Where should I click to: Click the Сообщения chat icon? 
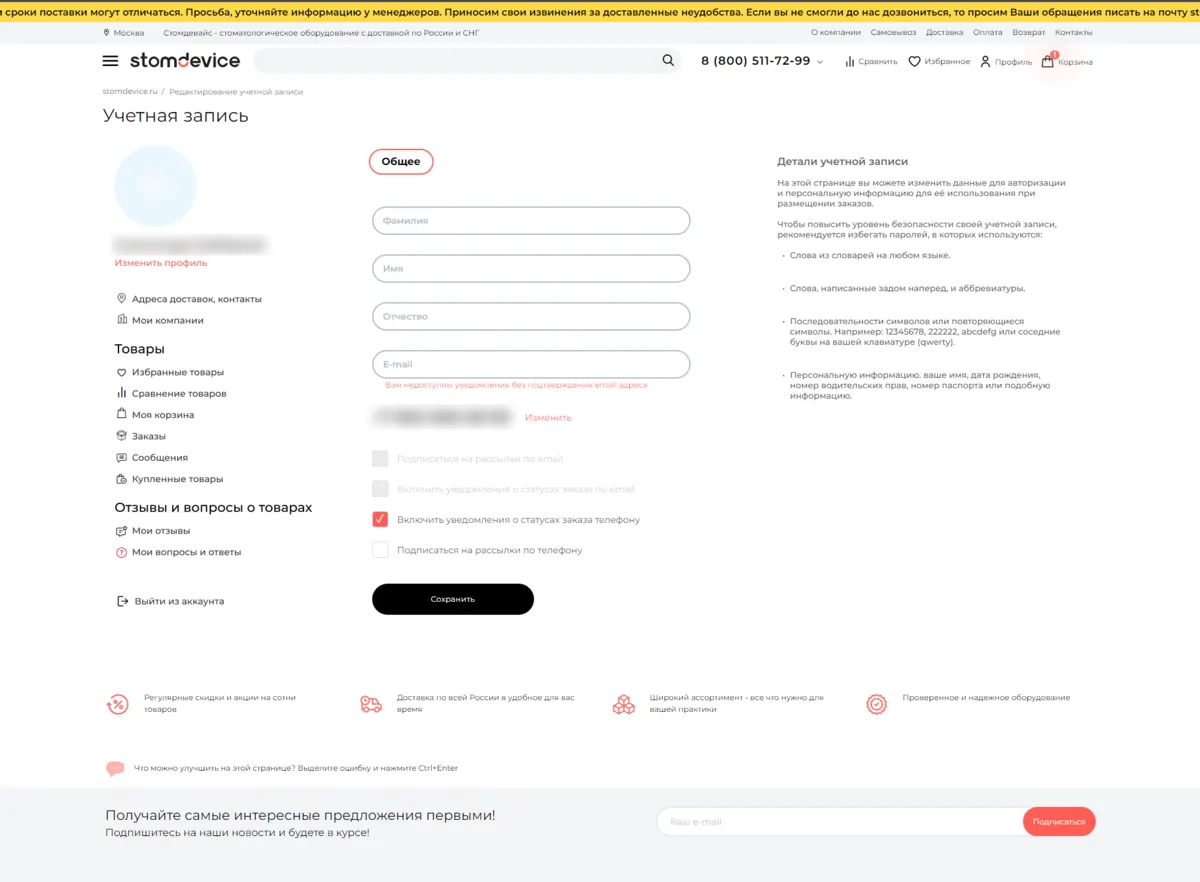[122, 457]
